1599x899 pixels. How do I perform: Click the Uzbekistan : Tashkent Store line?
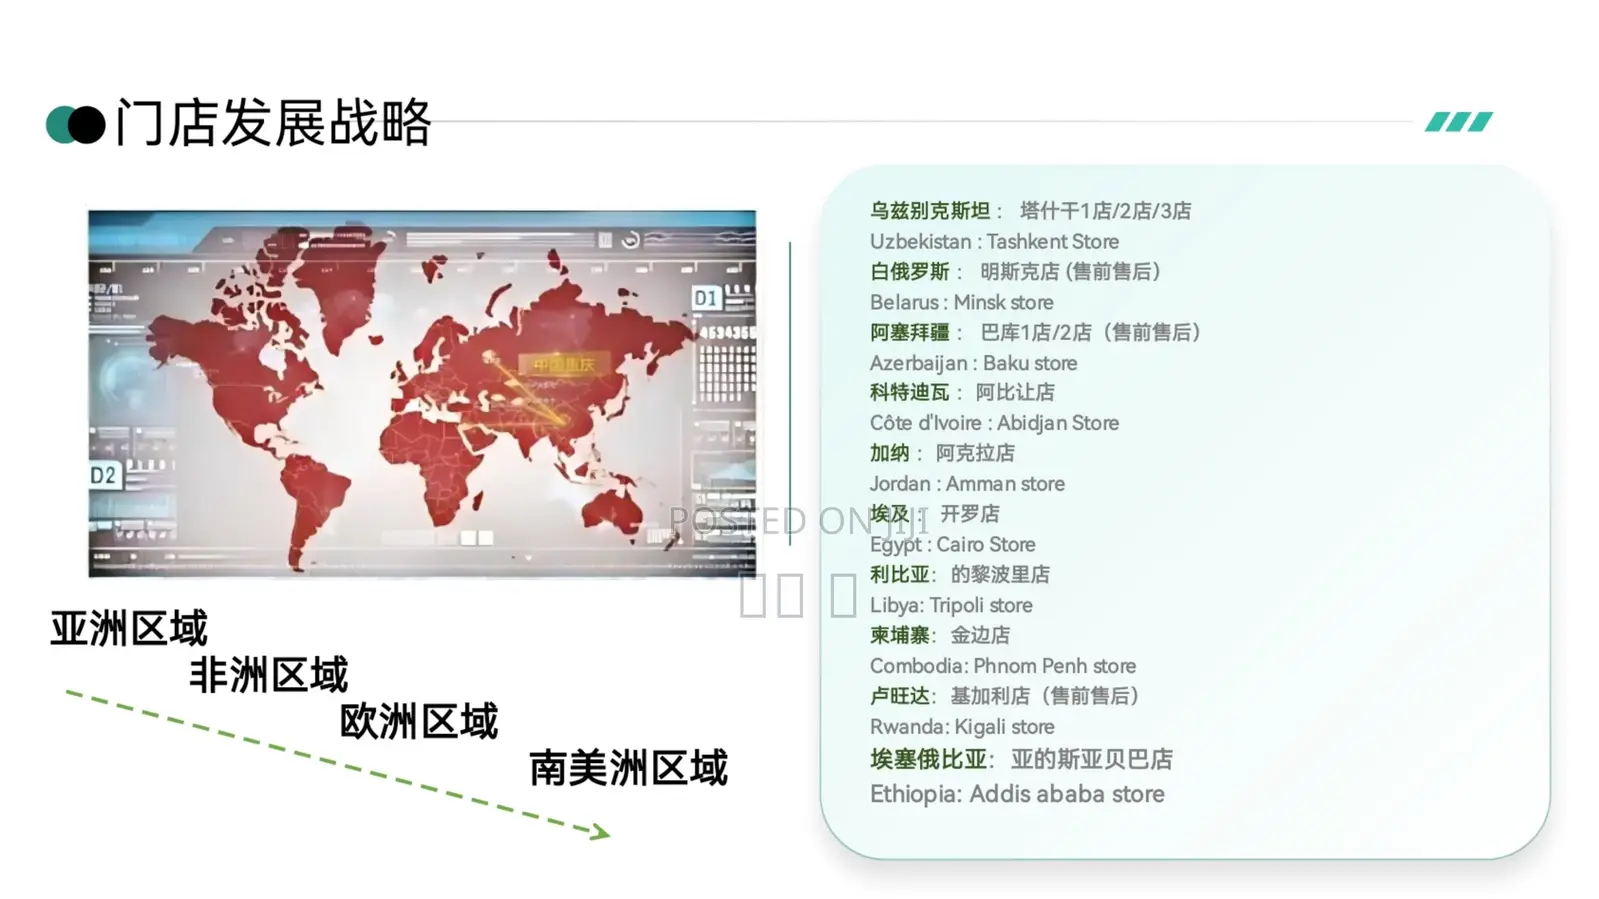[x=993, y=242]
